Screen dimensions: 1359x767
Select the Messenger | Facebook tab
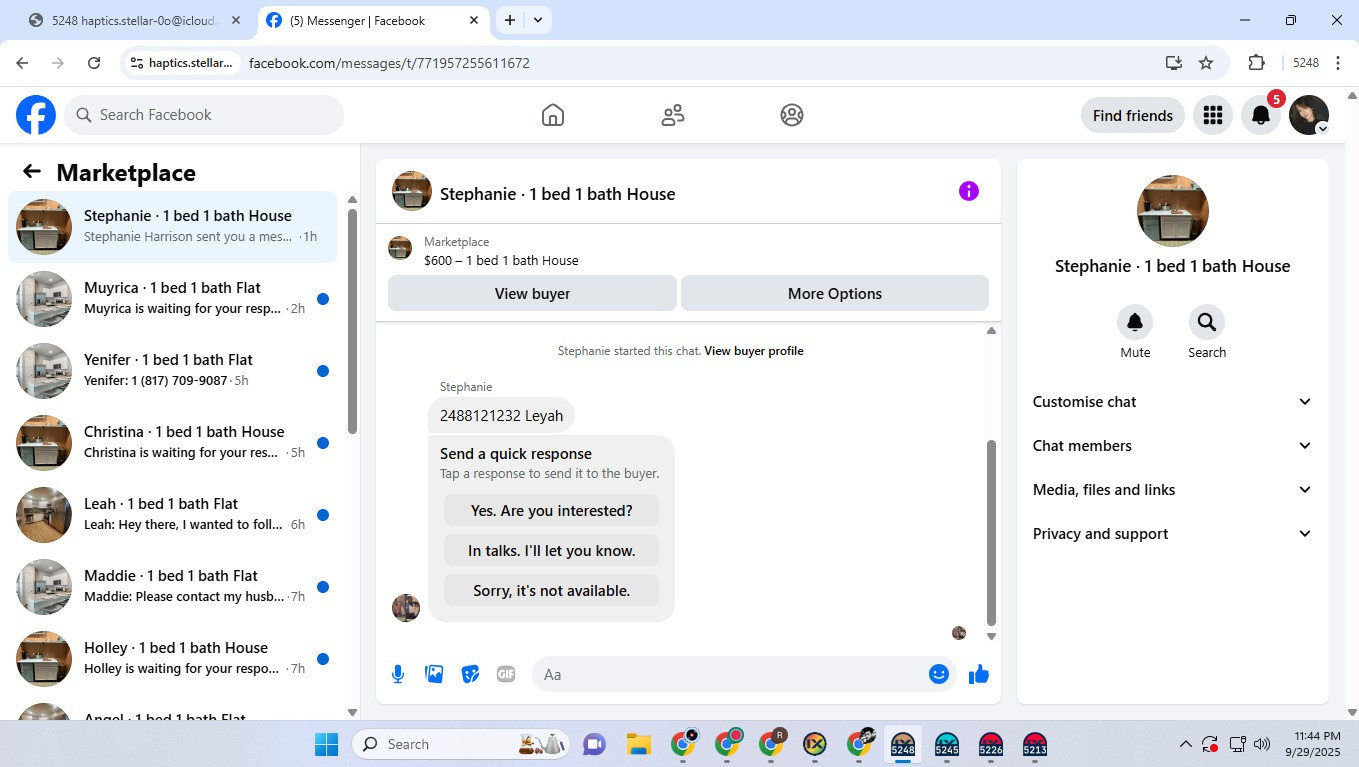(x=373, y=20)
